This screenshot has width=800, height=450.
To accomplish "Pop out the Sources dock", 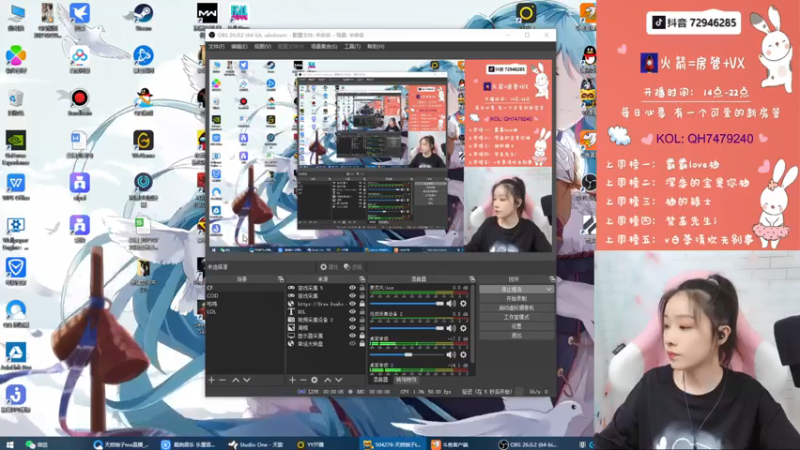I will (362, 279).
